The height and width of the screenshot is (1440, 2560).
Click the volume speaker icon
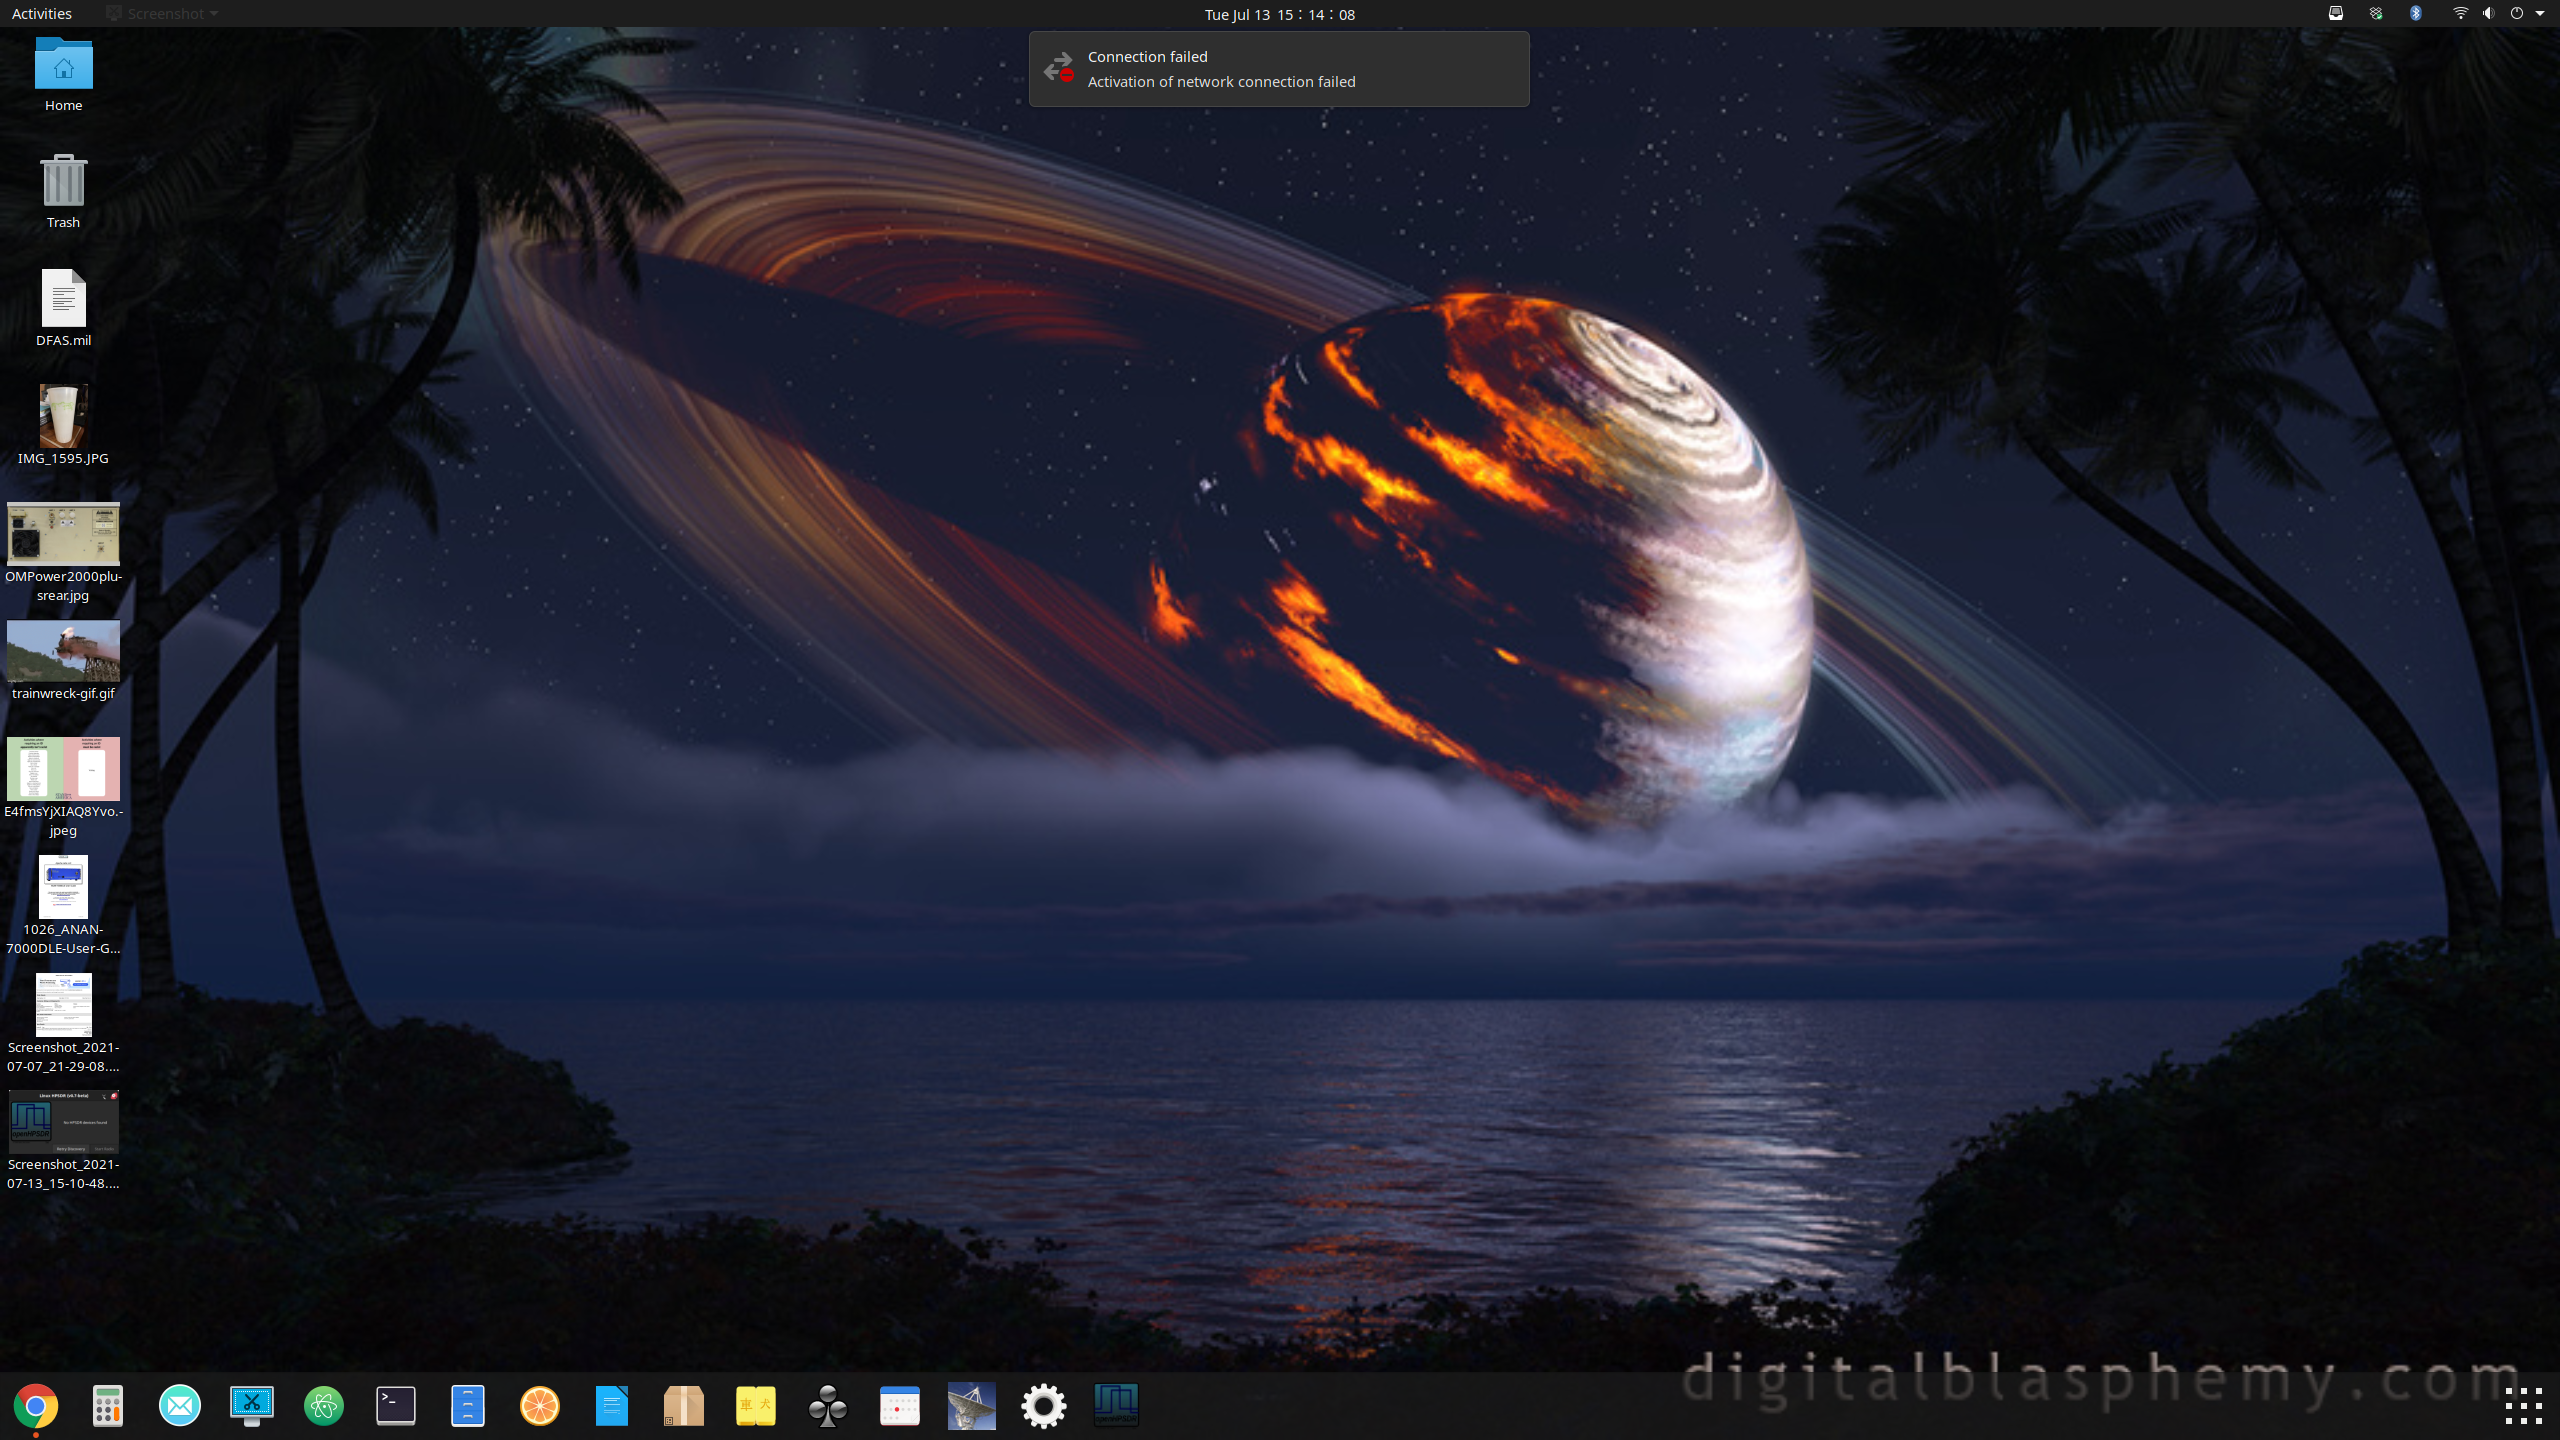(2488, 14)
